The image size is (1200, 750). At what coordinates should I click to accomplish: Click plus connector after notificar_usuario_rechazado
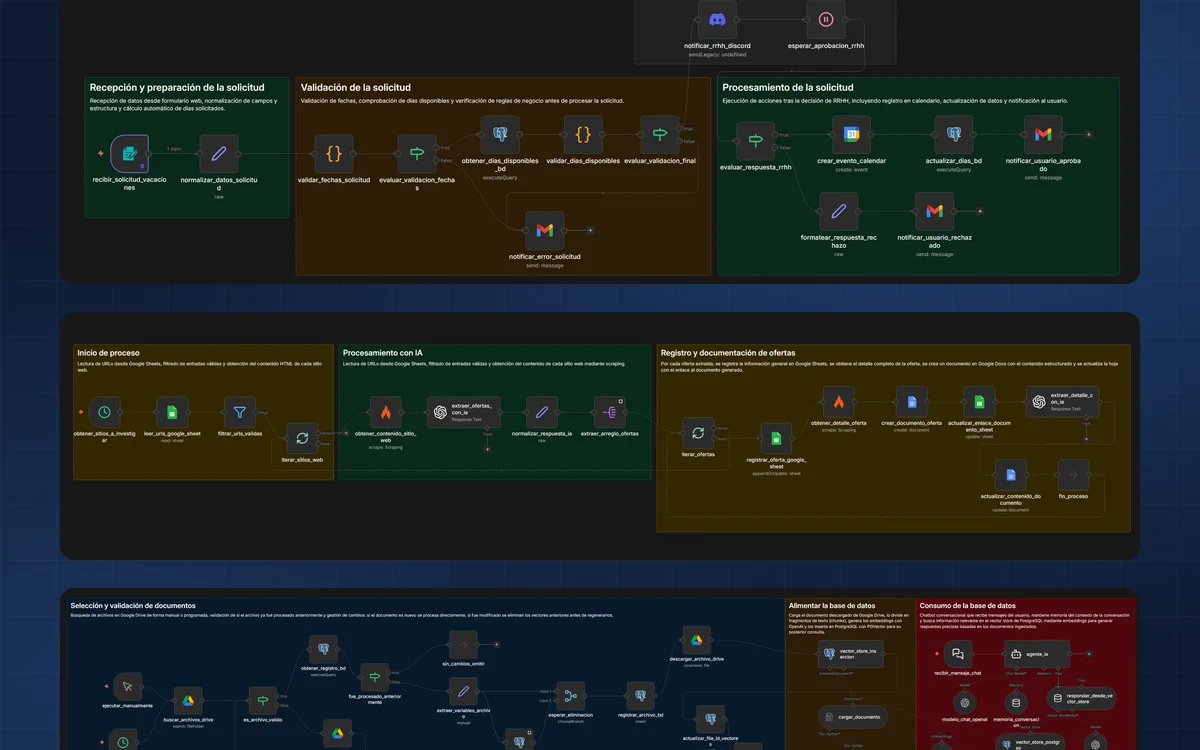(x=980, y=211)
